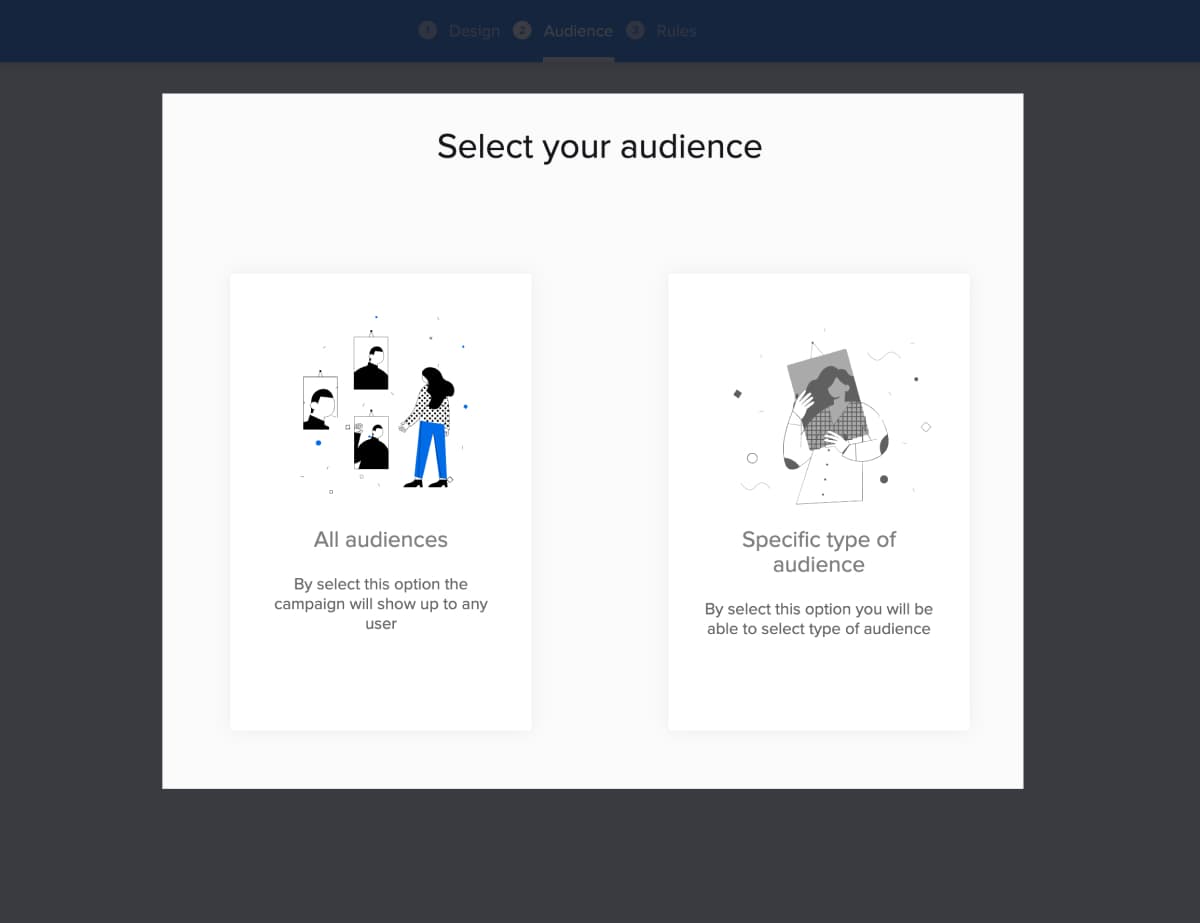Select the All audiences title
The image size is (1200, 923).
(x=381, y=540)
